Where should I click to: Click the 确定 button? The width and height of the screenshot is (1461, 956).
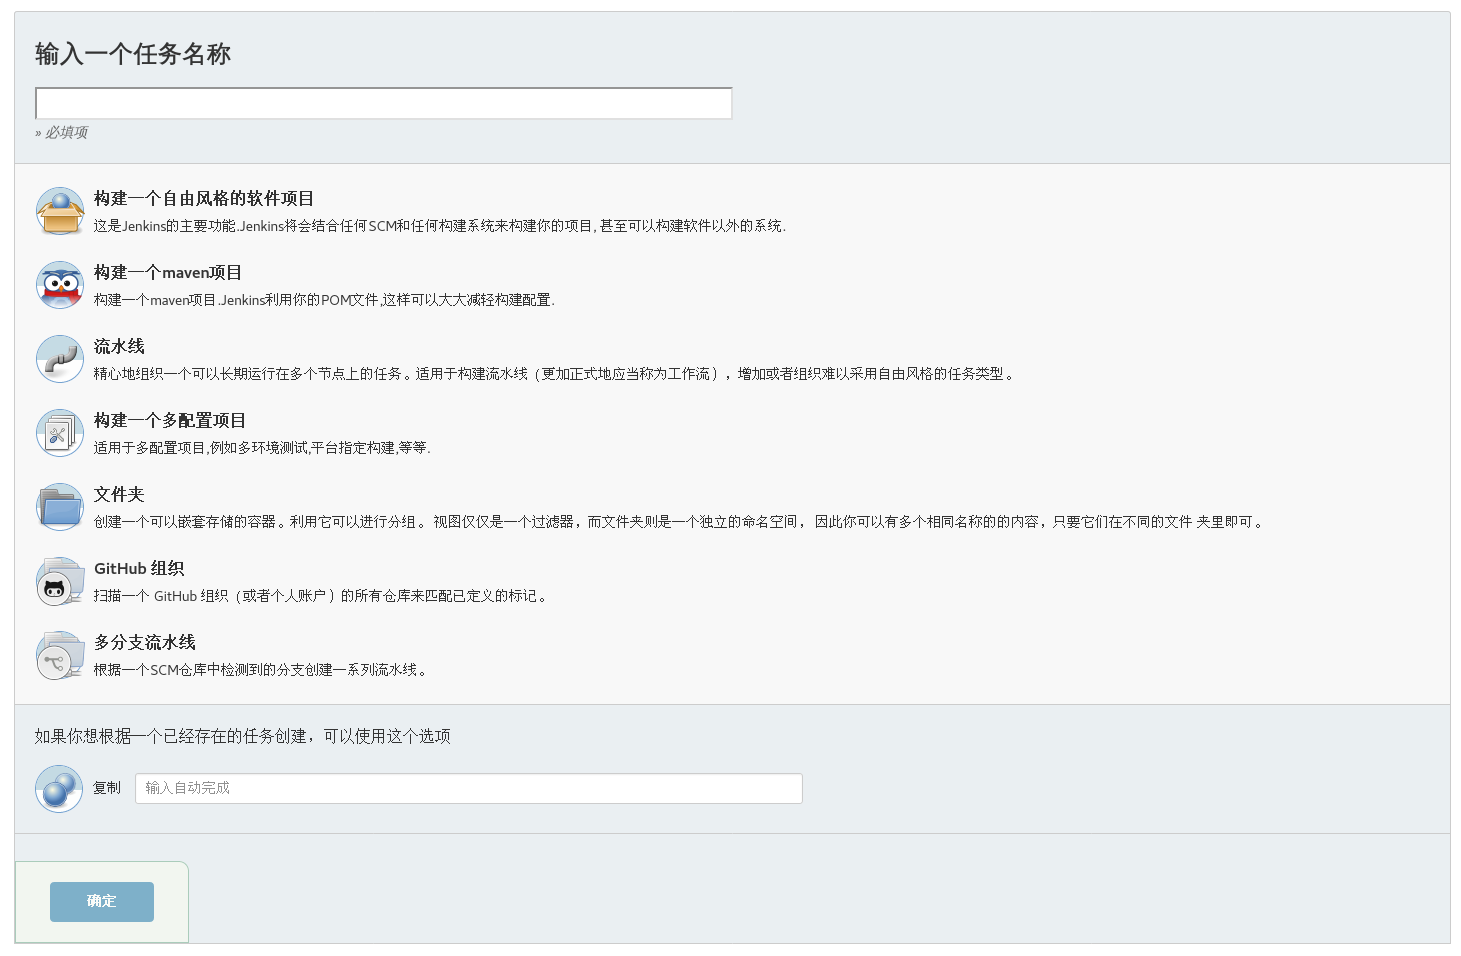(102, 901)
